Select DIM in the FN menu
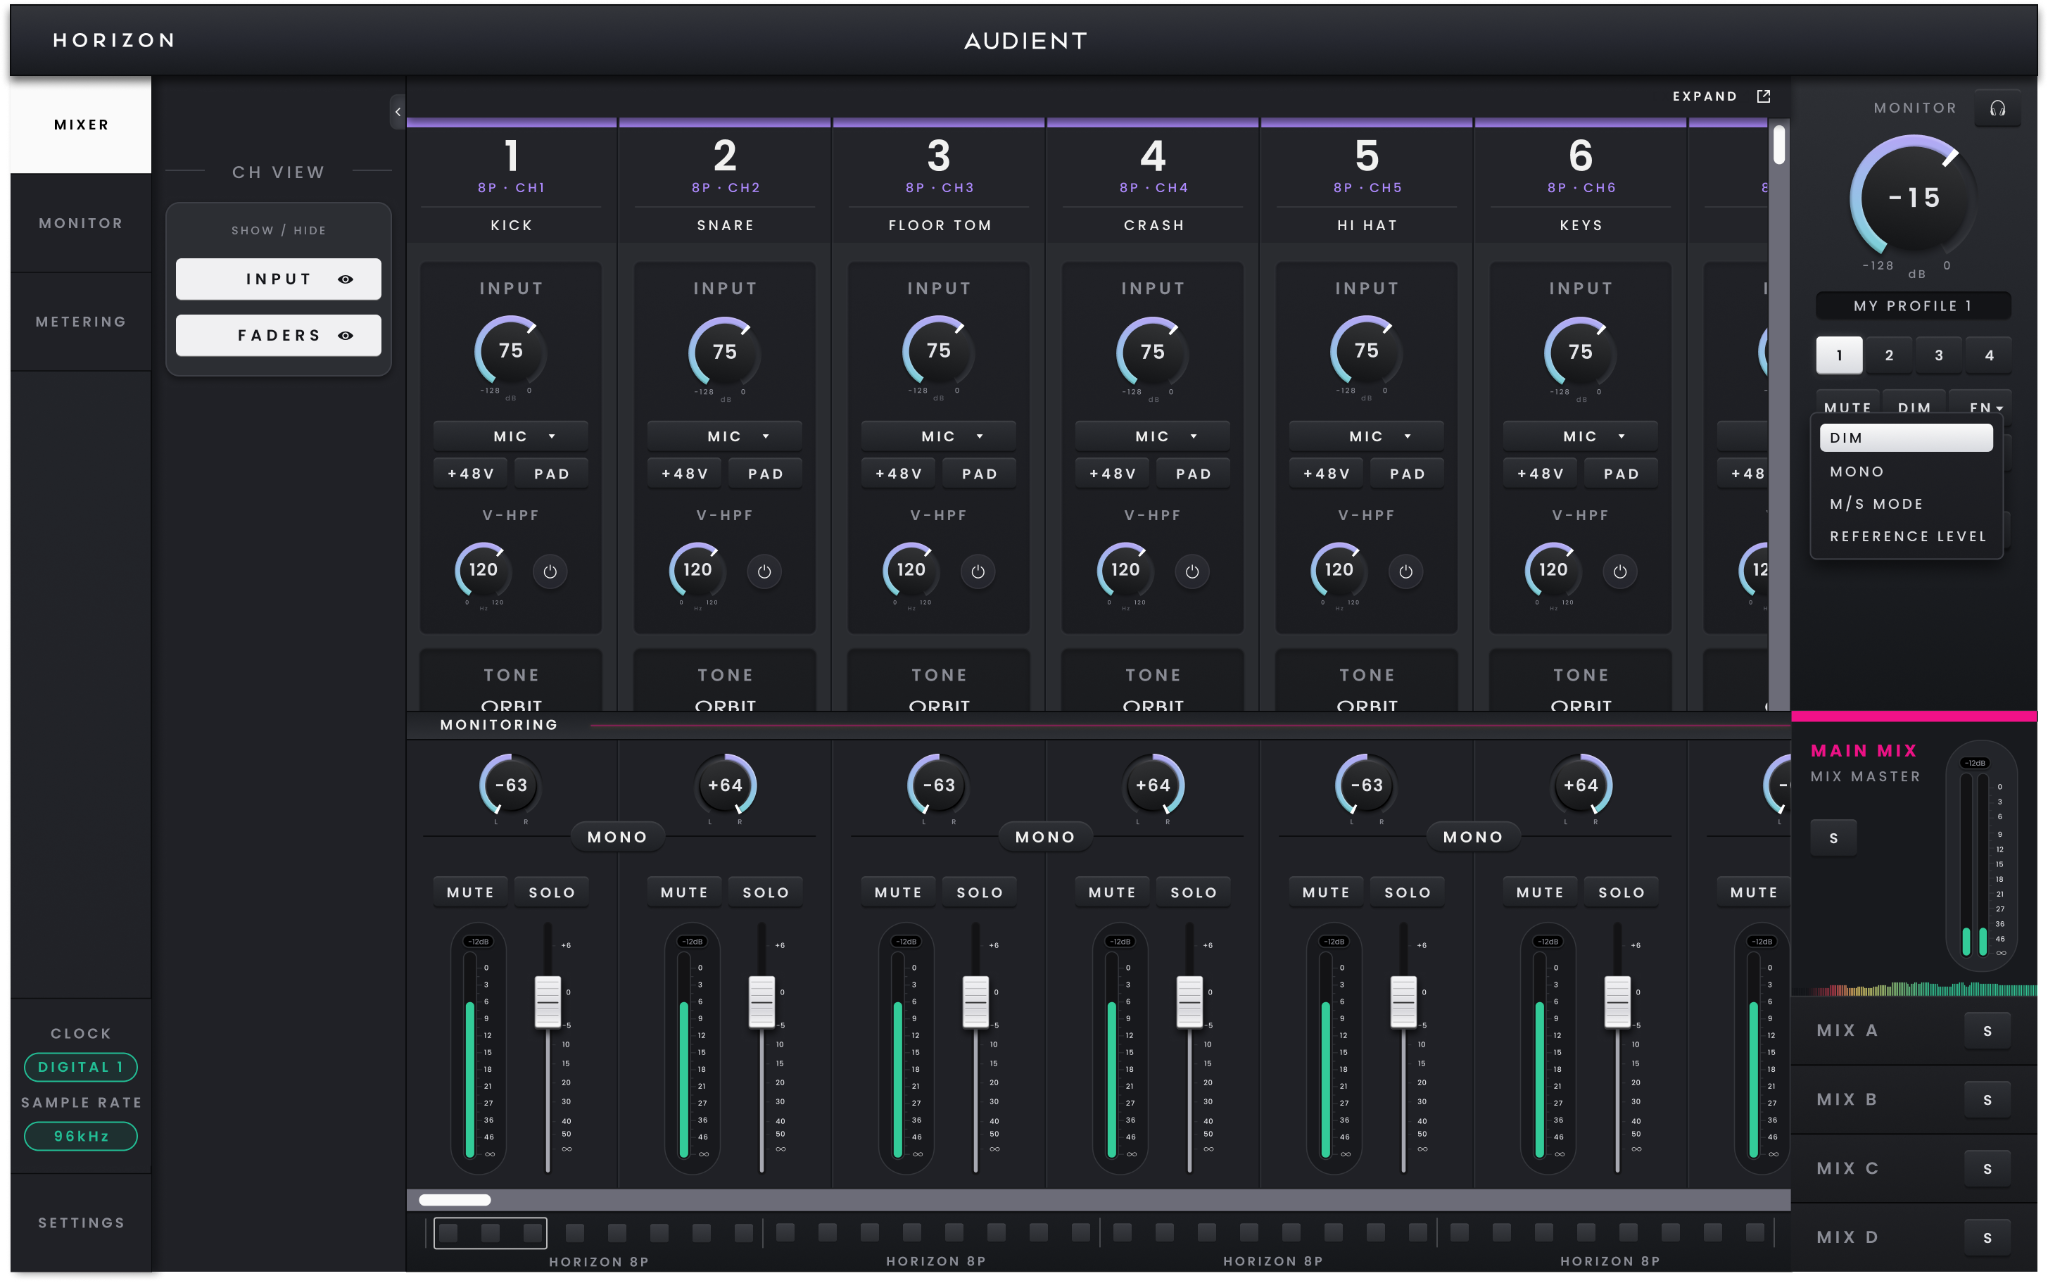The width and height of the screenshot is (2048, 1282). [1906, 438]
